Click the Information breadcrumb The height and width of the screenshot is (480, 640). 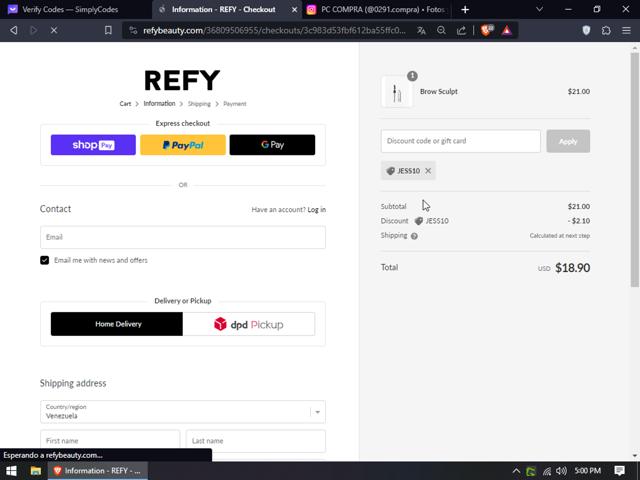click(x=159, y=104)
